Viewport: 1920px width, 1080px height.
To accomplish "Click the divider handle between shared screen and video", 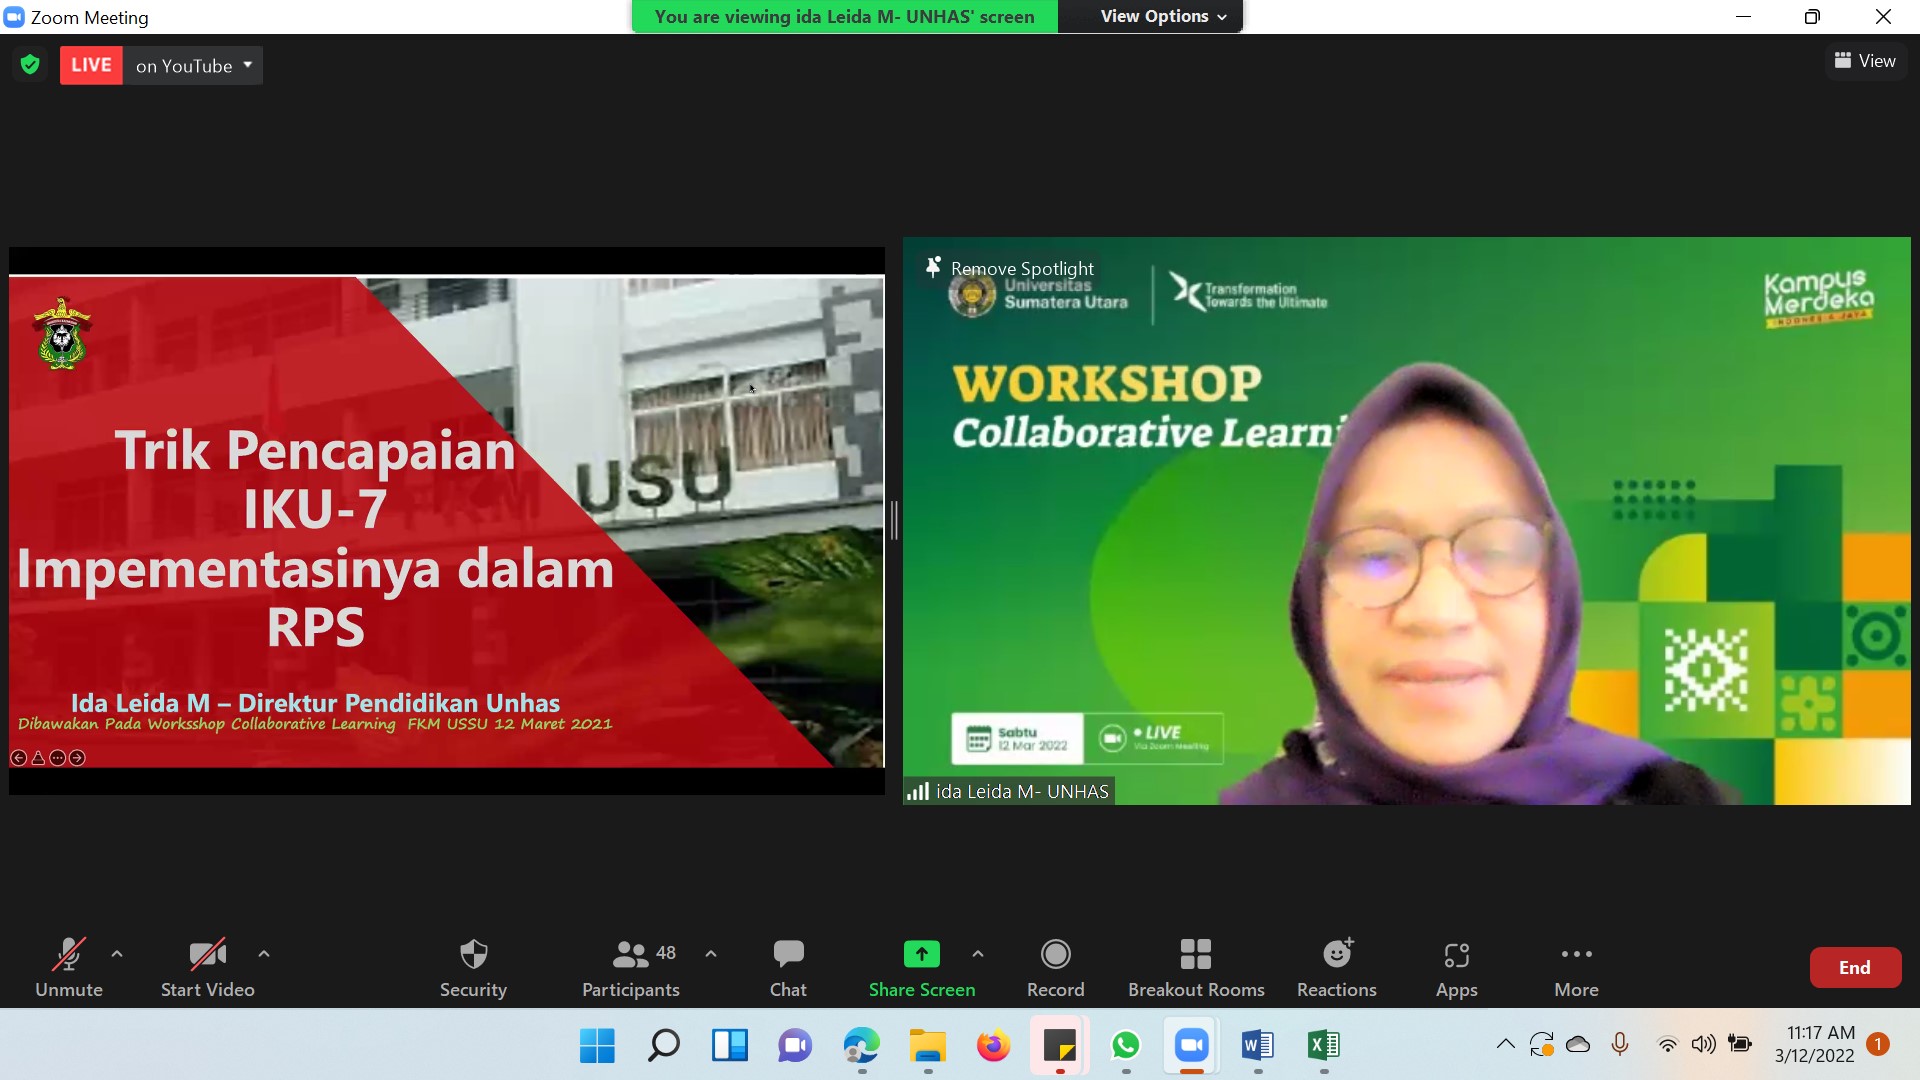I will coord(894,521).
